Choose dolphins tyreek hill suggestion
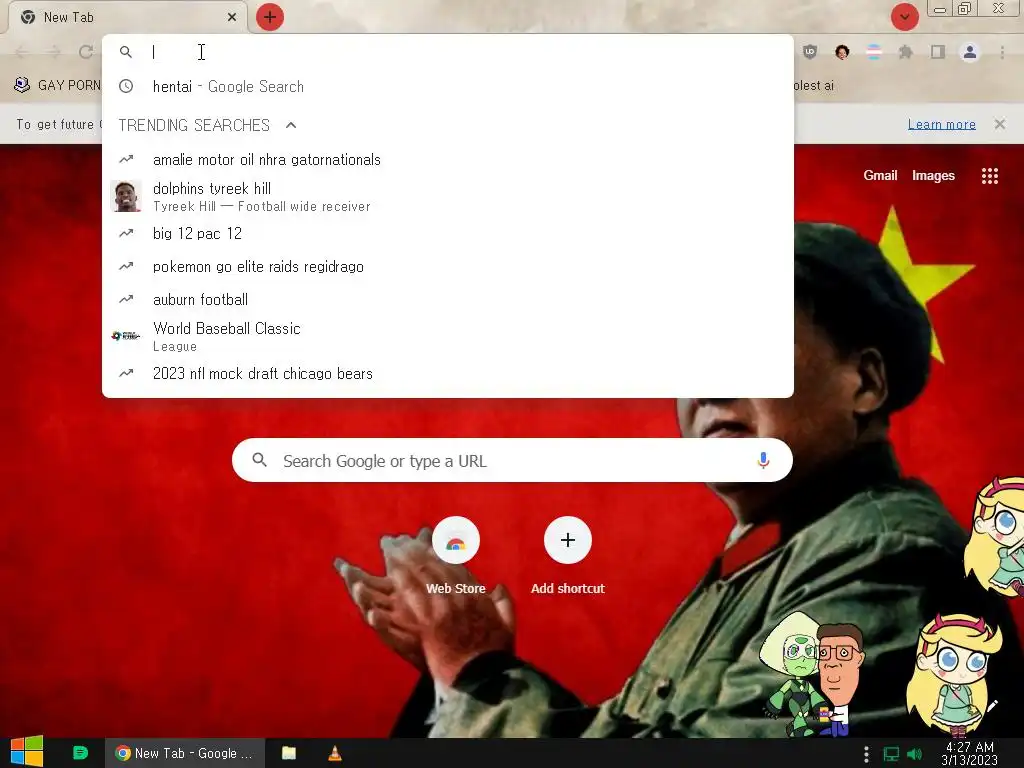1024x768 pixels. click(x=448, y=197)
